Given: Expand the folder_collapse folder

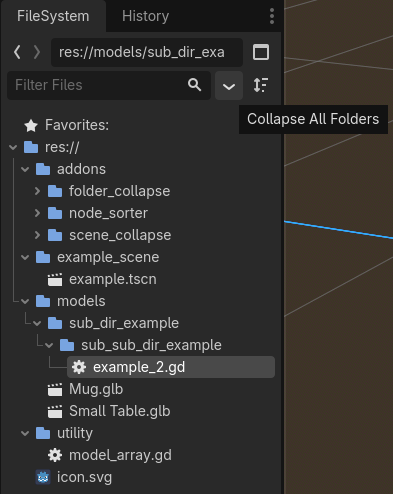Looking at the screenshot, I should pyautogui.click(x=37, y=191).
